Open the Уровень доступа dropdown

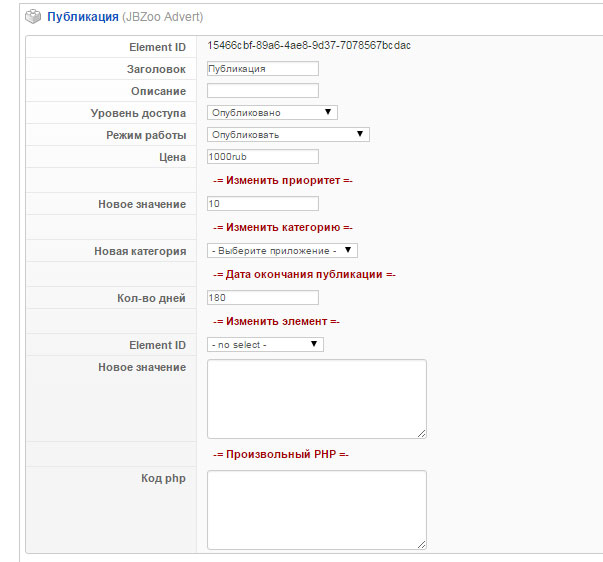[x=273, y=113]
